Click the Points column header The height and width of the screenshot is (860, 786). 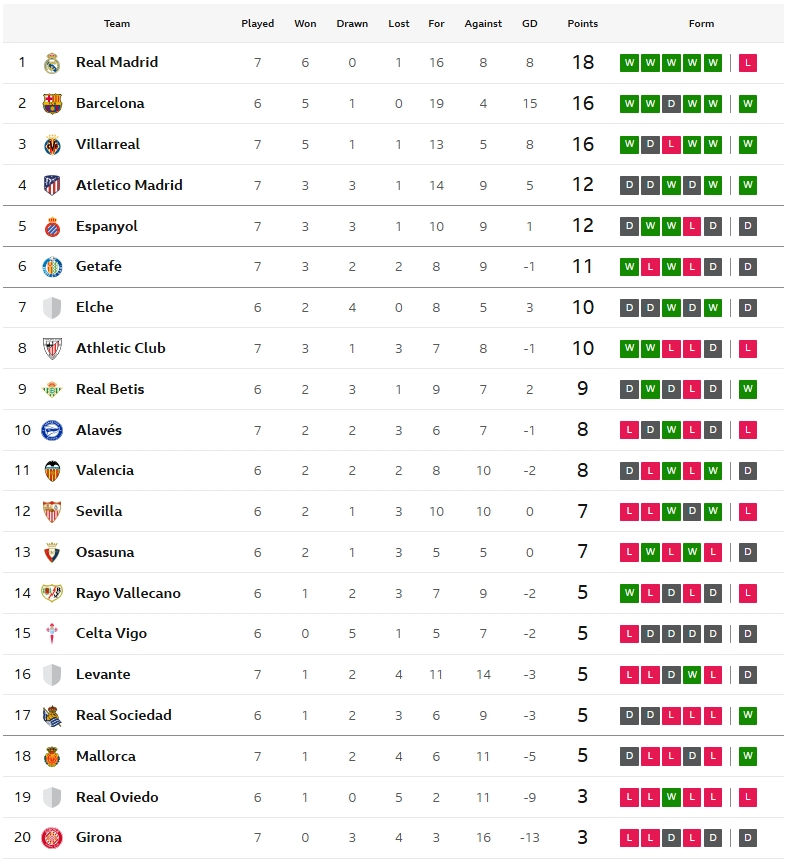[x=582, y=24]
